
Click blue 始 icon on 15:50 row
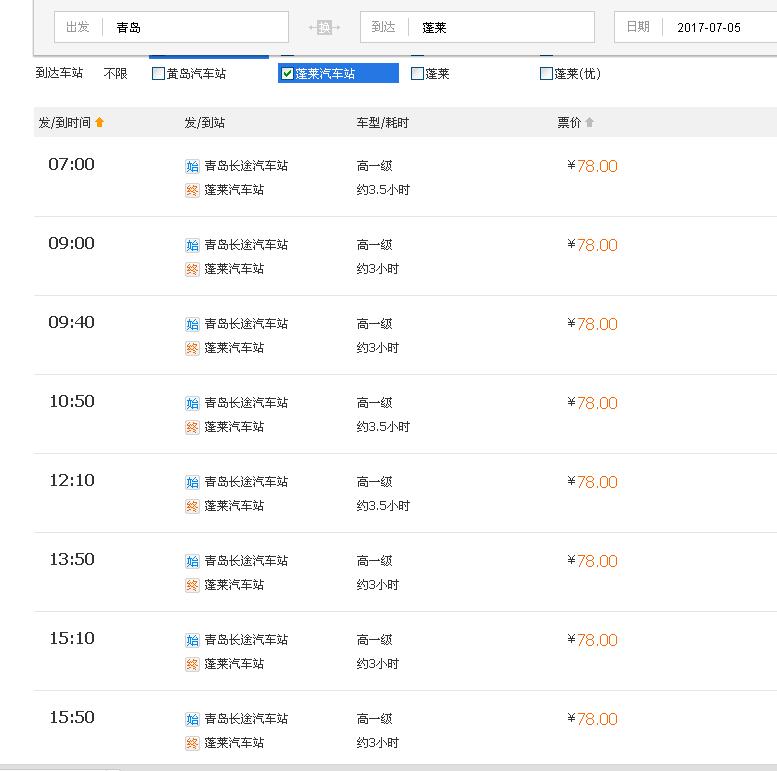pos(192,719)
